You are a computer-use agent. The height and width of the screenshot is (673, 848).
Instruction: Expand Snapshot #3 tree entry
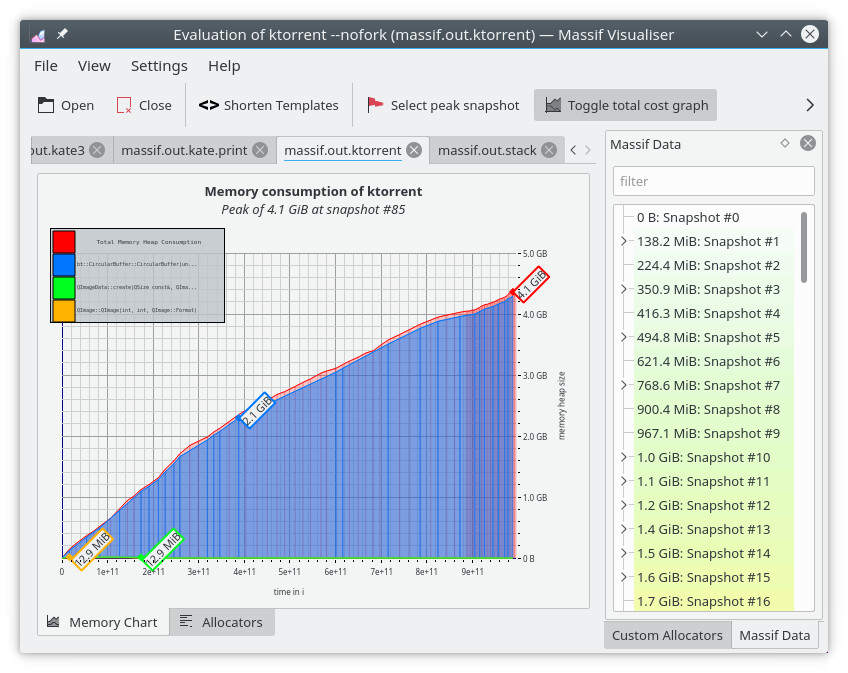[624, 289]
